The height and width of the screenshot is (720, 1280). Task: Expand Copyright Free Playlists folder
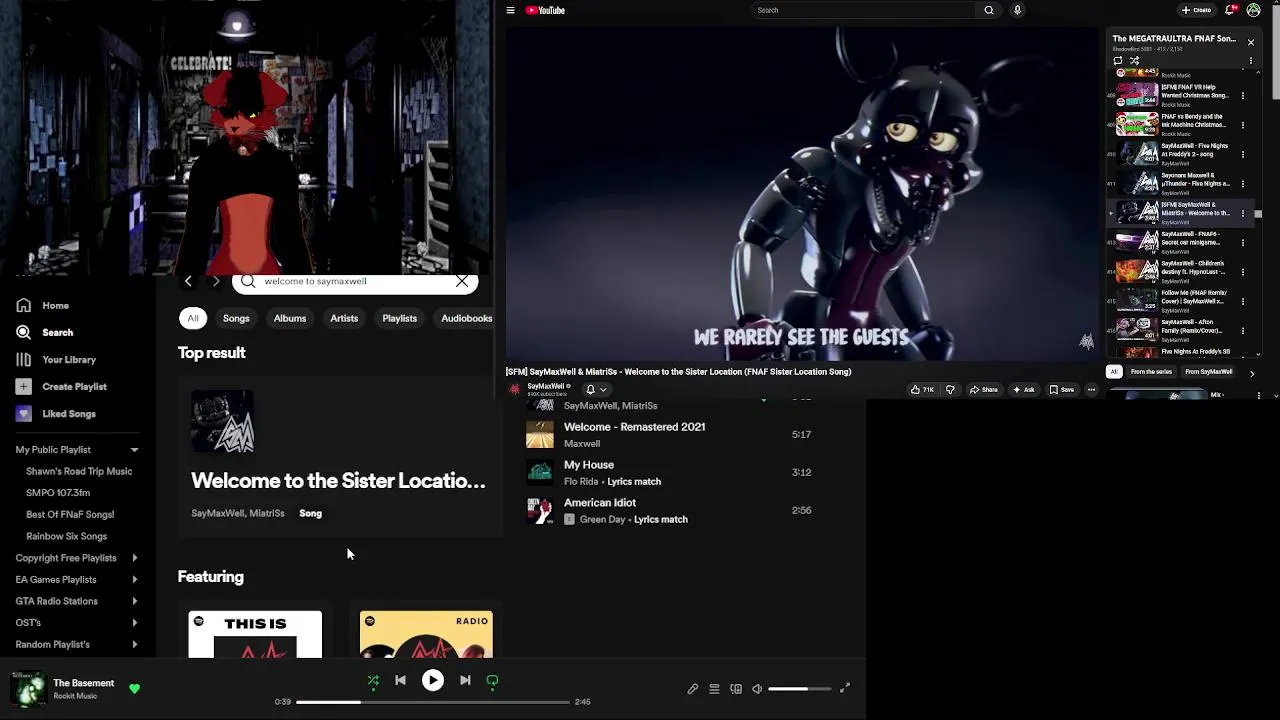(134, 558)
